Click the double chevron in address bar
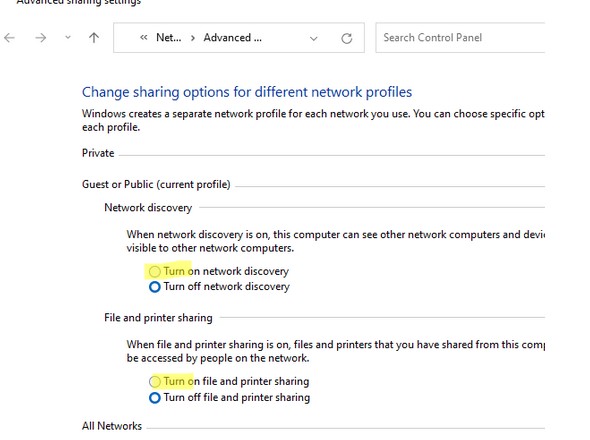Image resolution: width=590 pixels, height=440 pixels. pos(143,38)
